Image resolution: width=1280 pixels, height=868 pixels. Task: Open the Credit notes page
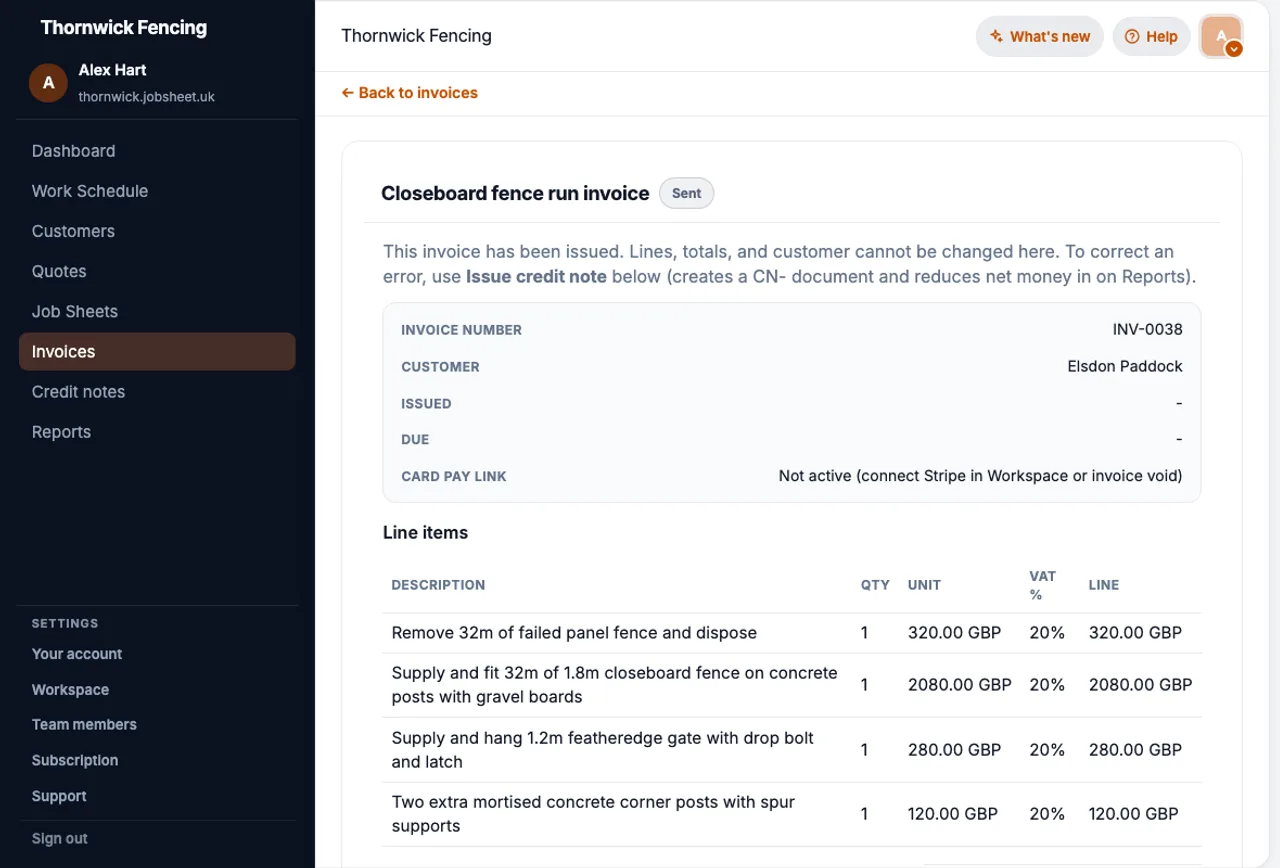click(78, 392)
